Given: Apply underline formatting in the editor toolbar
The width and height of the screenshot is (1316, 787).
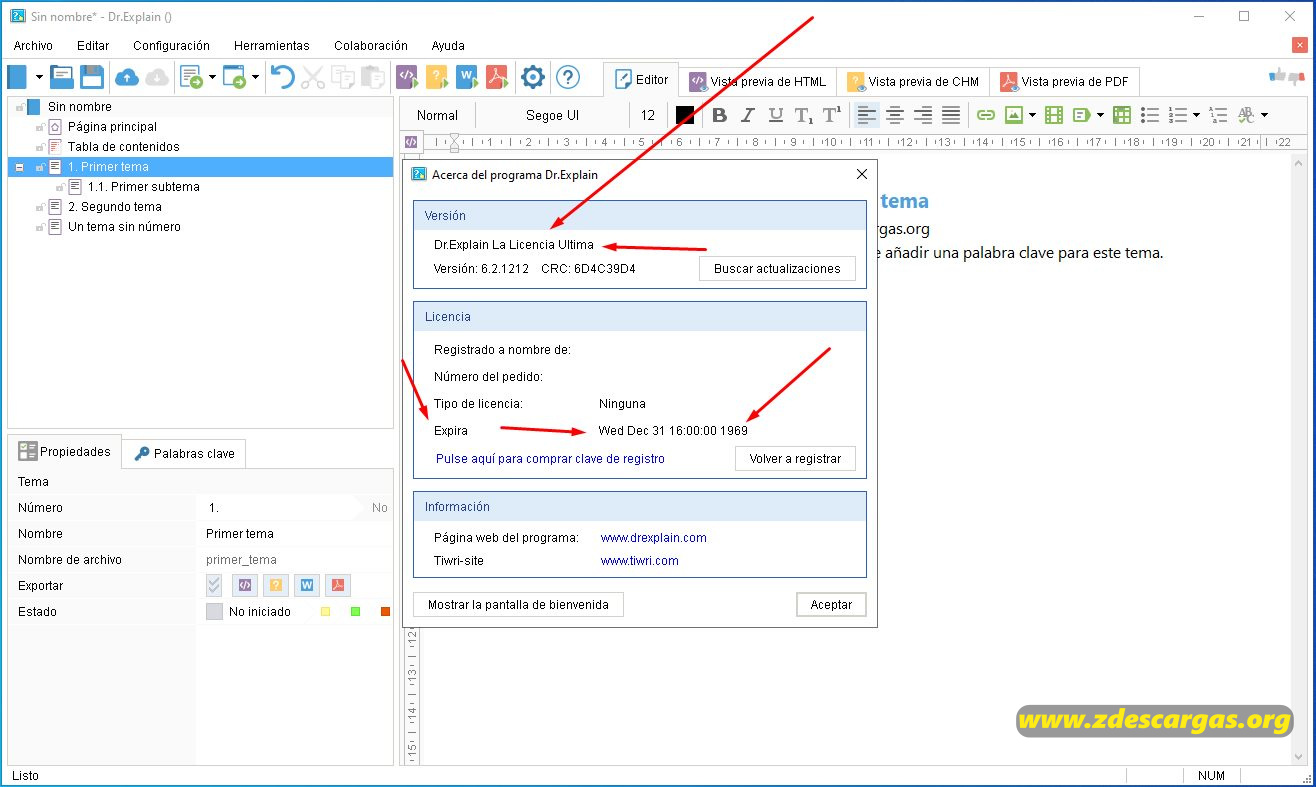Looking at the screenshot, I should (775, 115).
